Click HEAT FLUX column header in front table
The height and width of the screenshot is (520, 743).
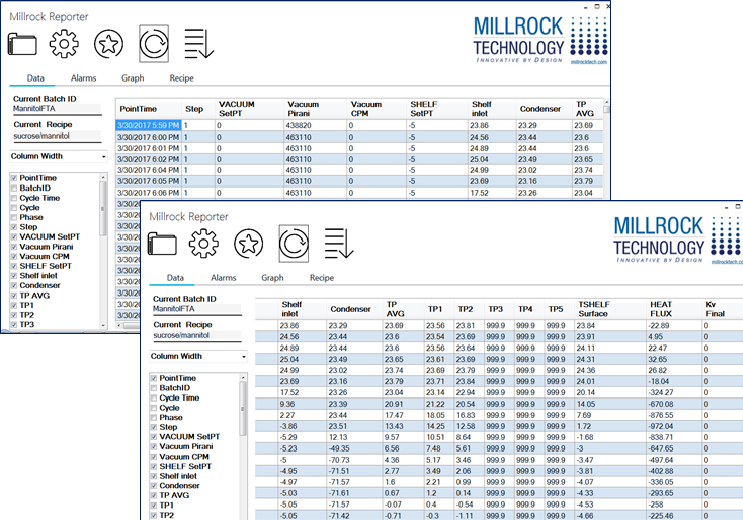click(674, 309)
